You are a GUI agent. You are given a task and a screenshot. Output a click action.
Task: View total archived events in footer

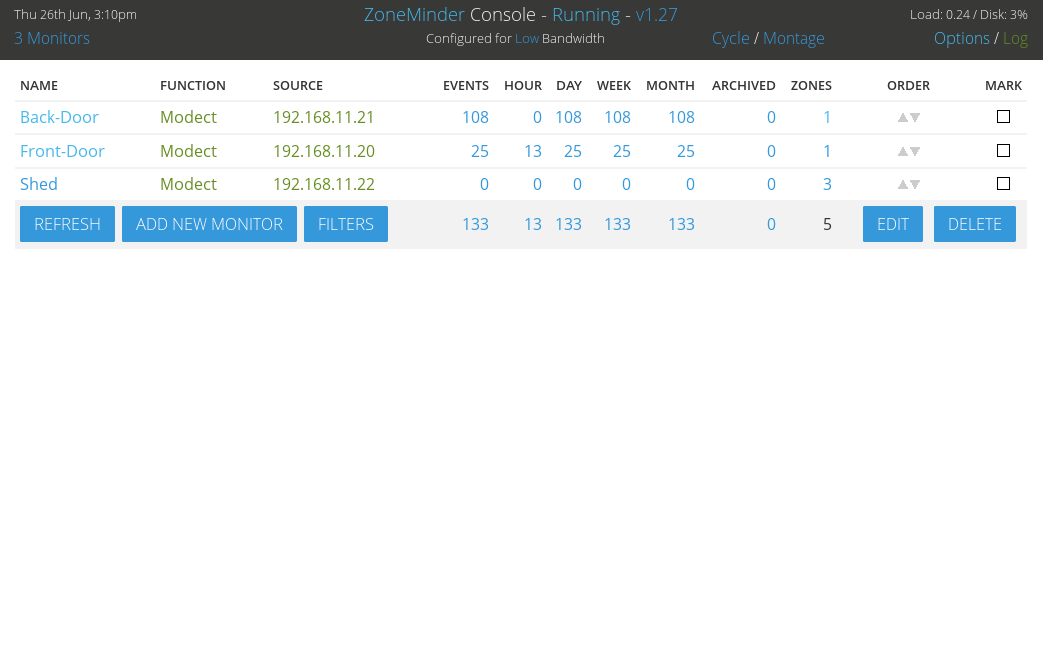771,224
